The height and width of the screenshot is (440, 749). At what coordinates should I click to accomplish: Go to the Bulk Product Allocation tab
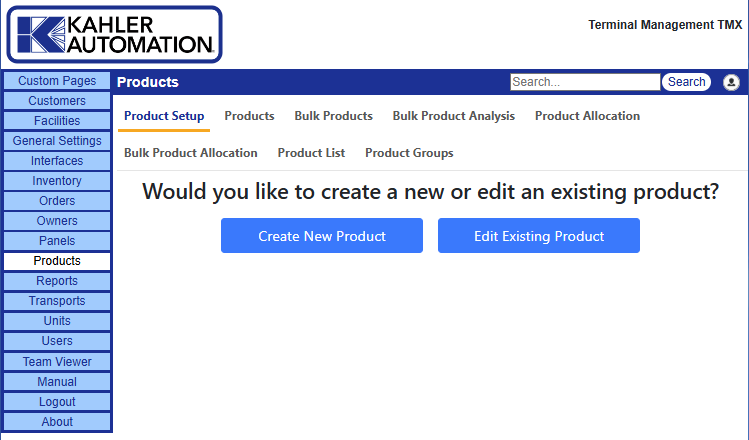click(190, 153)
